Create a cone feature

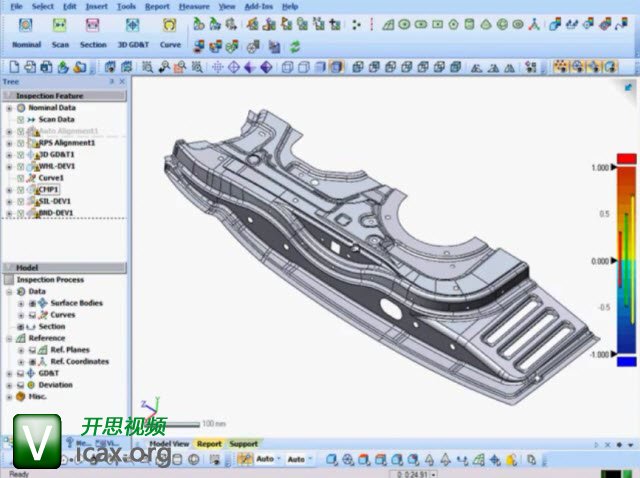pyautogui.click(x=486, y=25)
